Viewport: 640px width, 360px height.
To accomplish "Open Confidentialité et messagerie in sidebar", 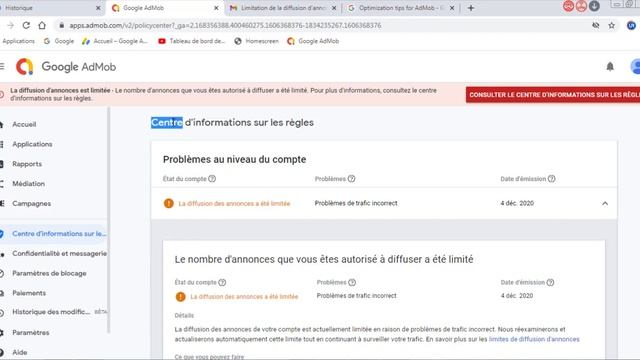I will tap(53, 253).
